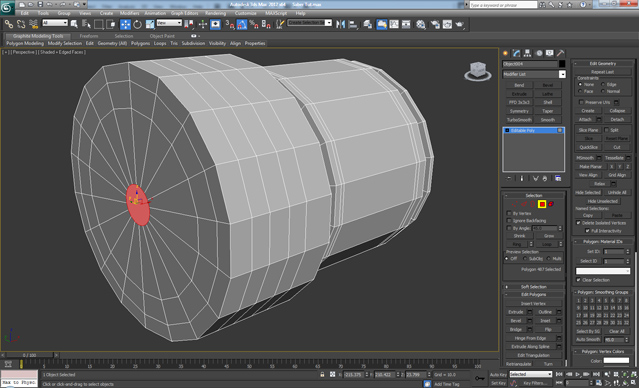Open the reference coordinate View dropdown

coord(169,23)
